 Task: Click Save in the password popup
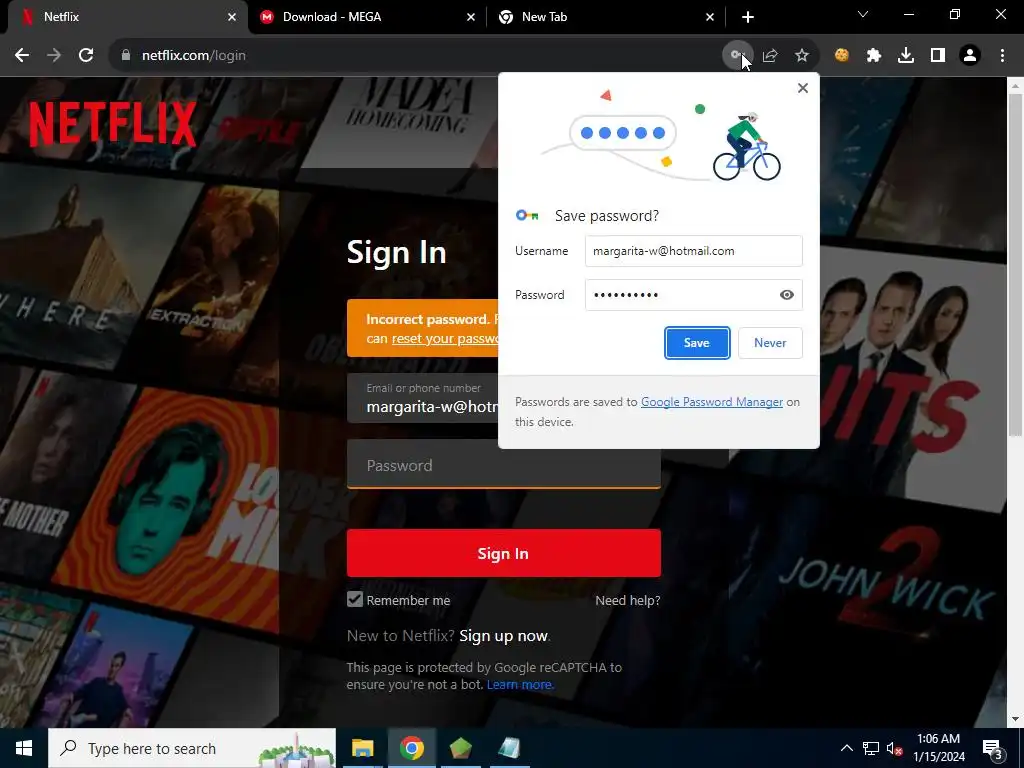tap(697, 343)
